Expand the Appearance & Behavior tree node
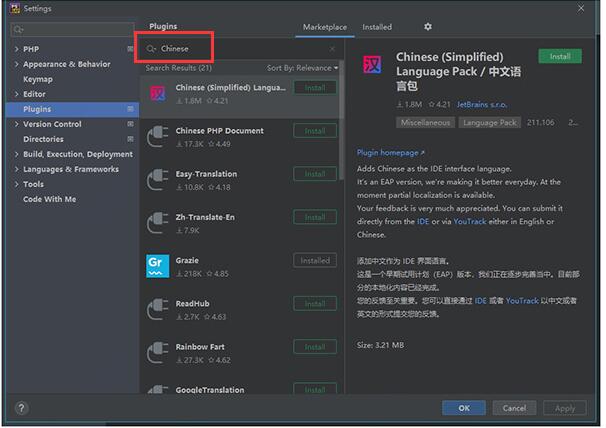 [16, 64]
